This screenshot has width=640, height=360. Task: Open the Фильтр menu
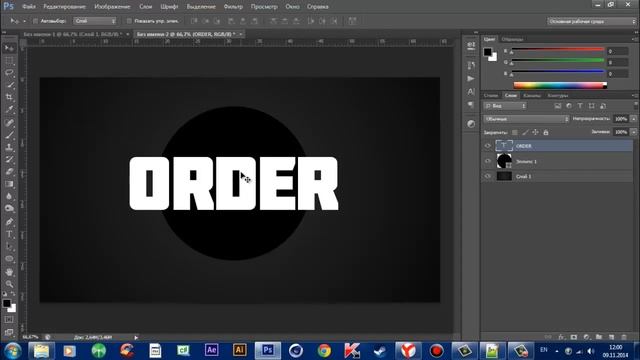233,7
